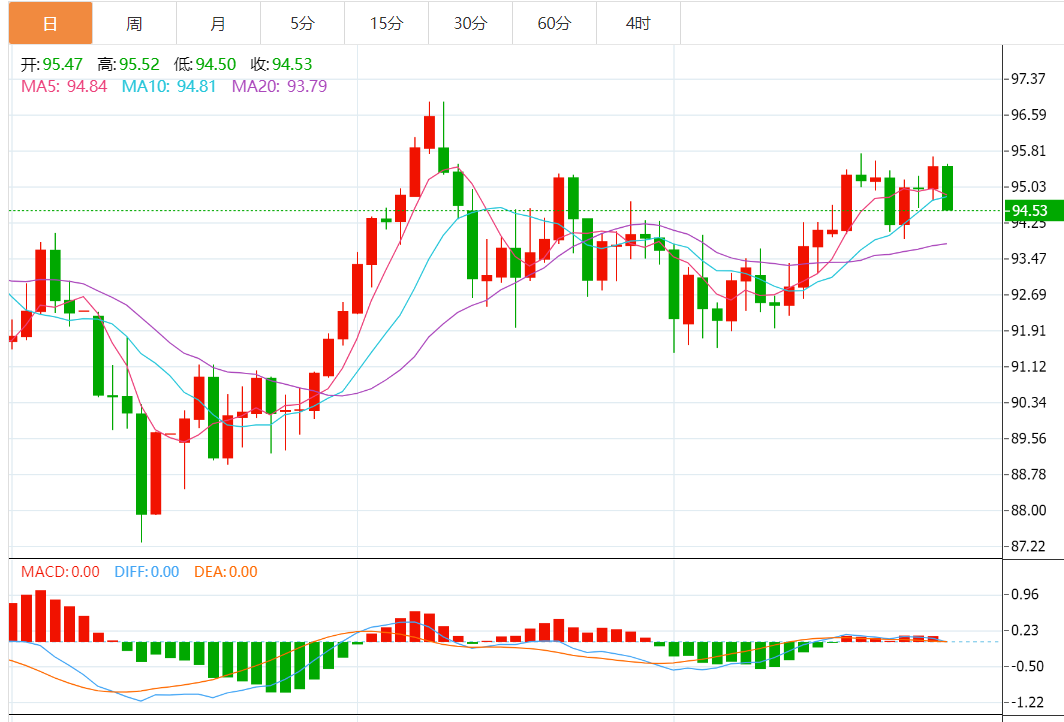Click the 91.91 price axis label

pyautogui.click(x=1028, y=330)
